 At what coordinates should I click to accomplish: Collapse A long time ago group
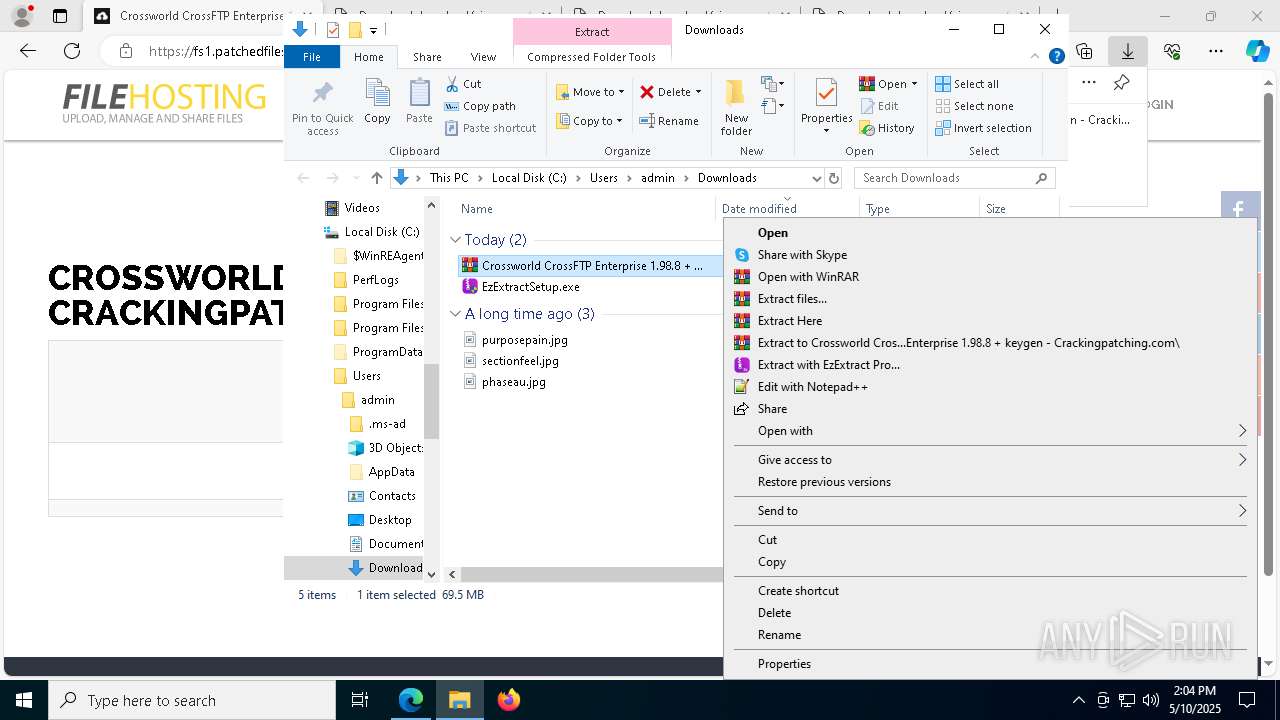(455, 314)
